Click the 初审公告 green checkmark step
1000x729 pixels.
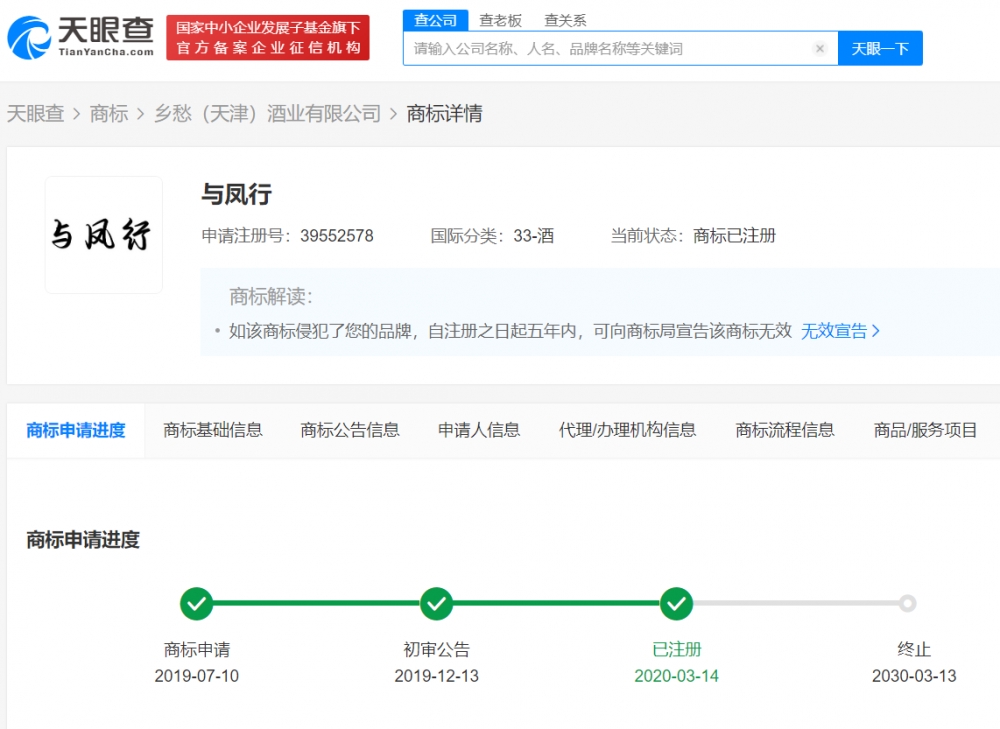(436, 603)
